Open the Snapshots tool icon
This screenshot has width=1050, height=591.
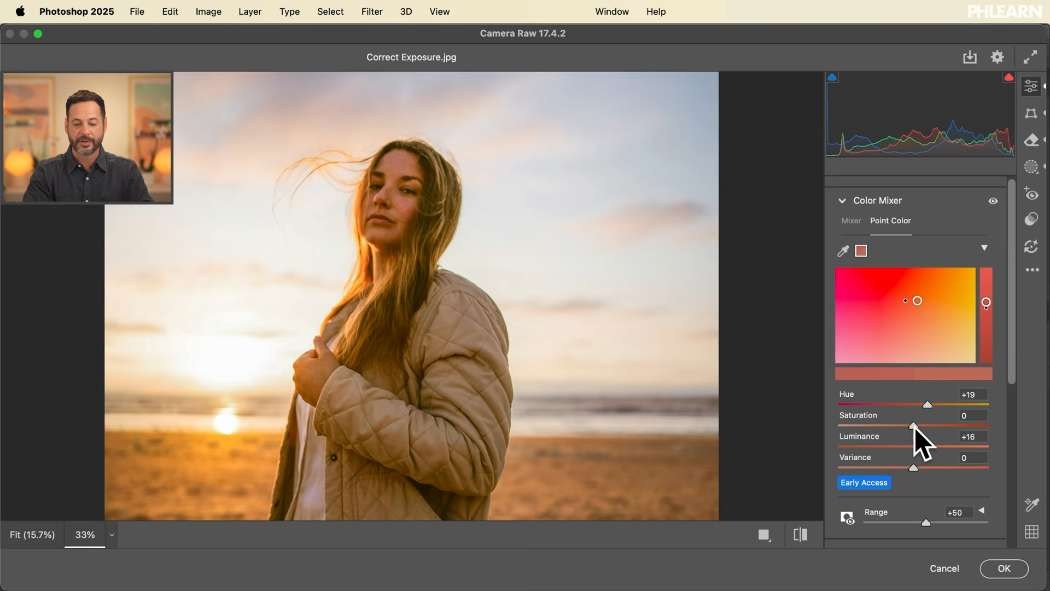click(x=1031, y=220)
